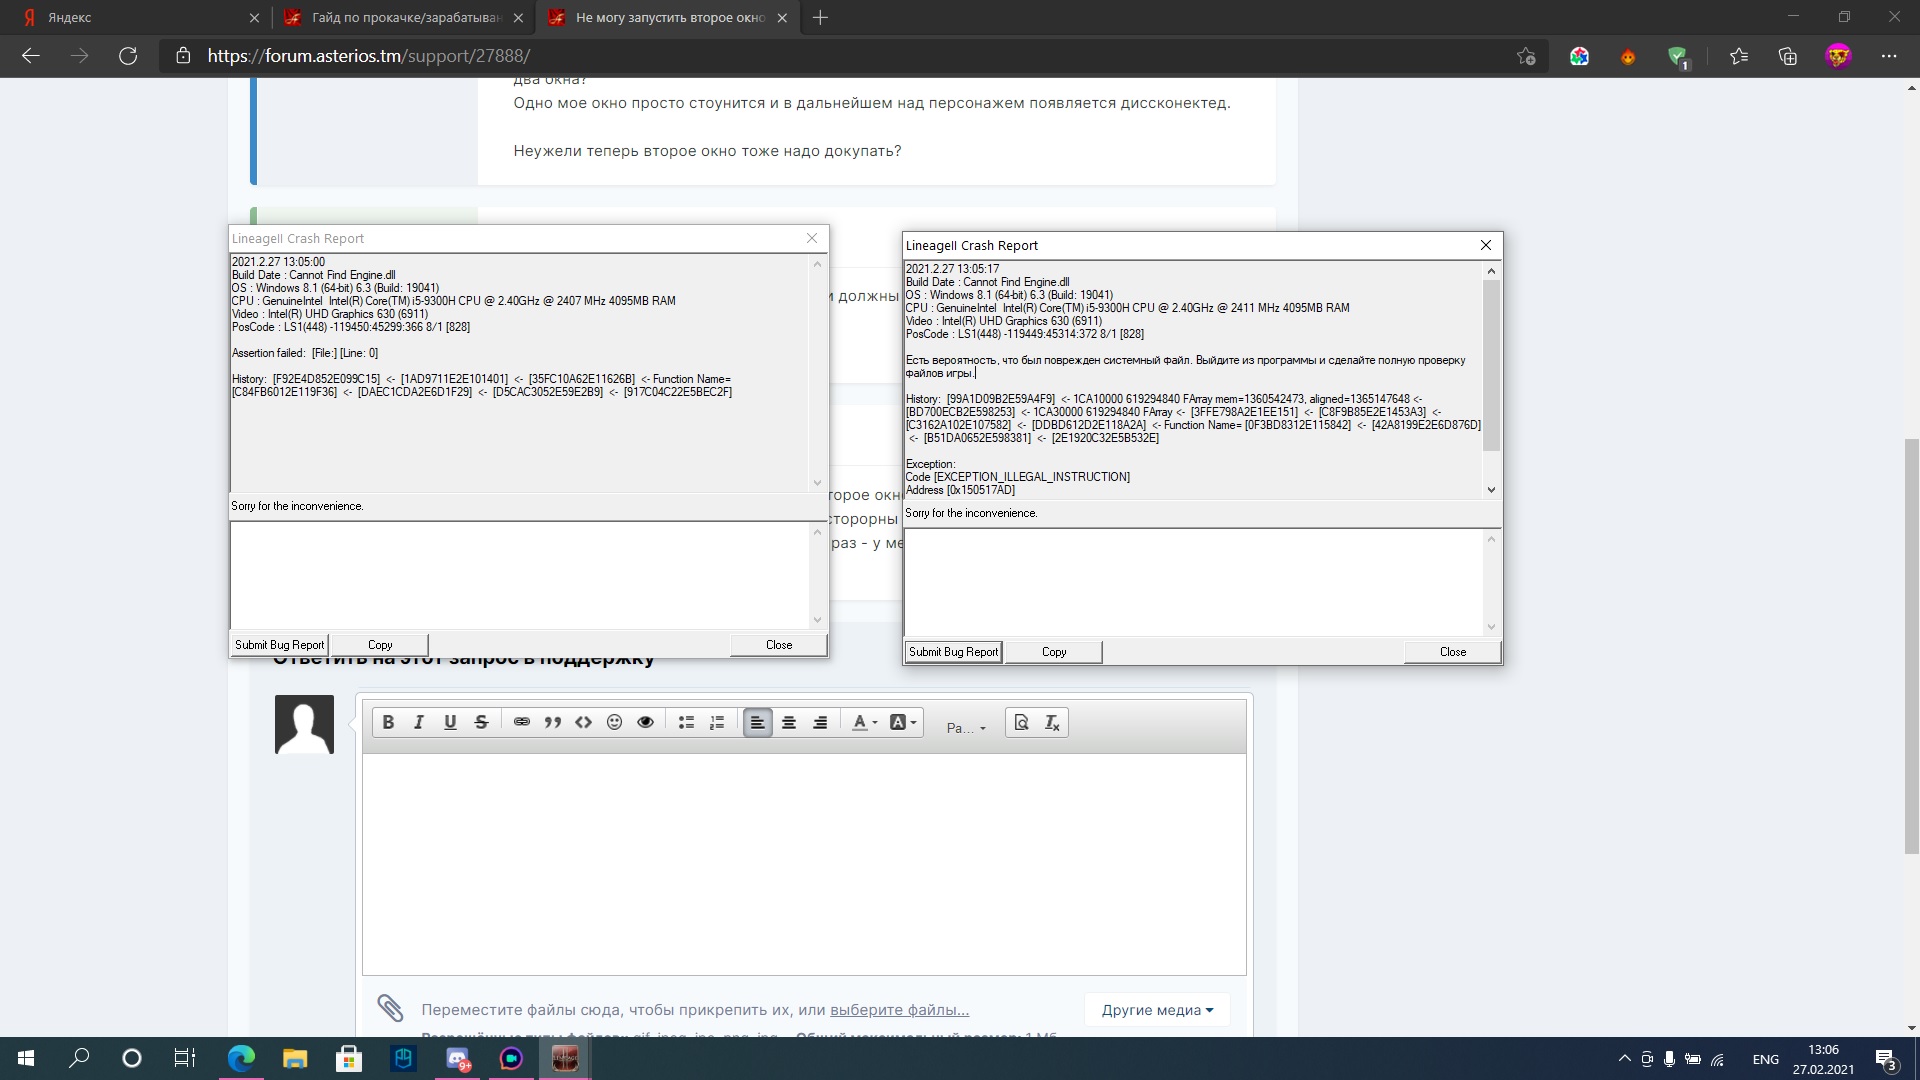Insert spoiler with eye icon
Image resolution: width=1920 pixels, height=1080 pixels.
pyautogui.click(x=645, y=722)
